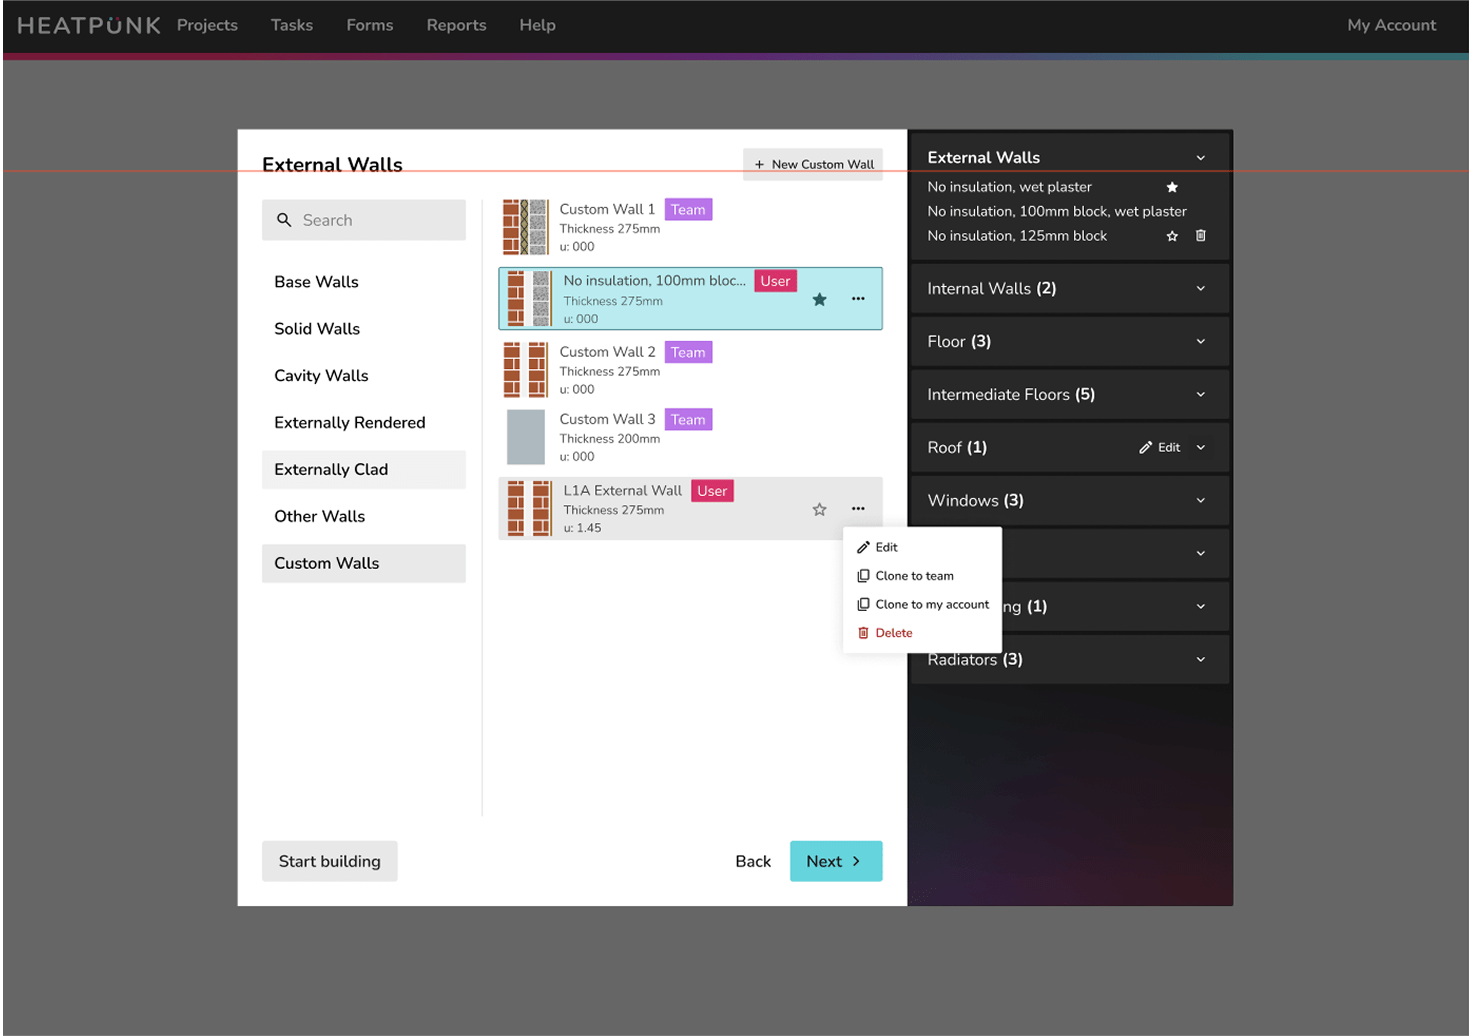
Task: Unfavorite the No insulation 100mm block wall
Action: pyautogui.click(x=819, y=299)
